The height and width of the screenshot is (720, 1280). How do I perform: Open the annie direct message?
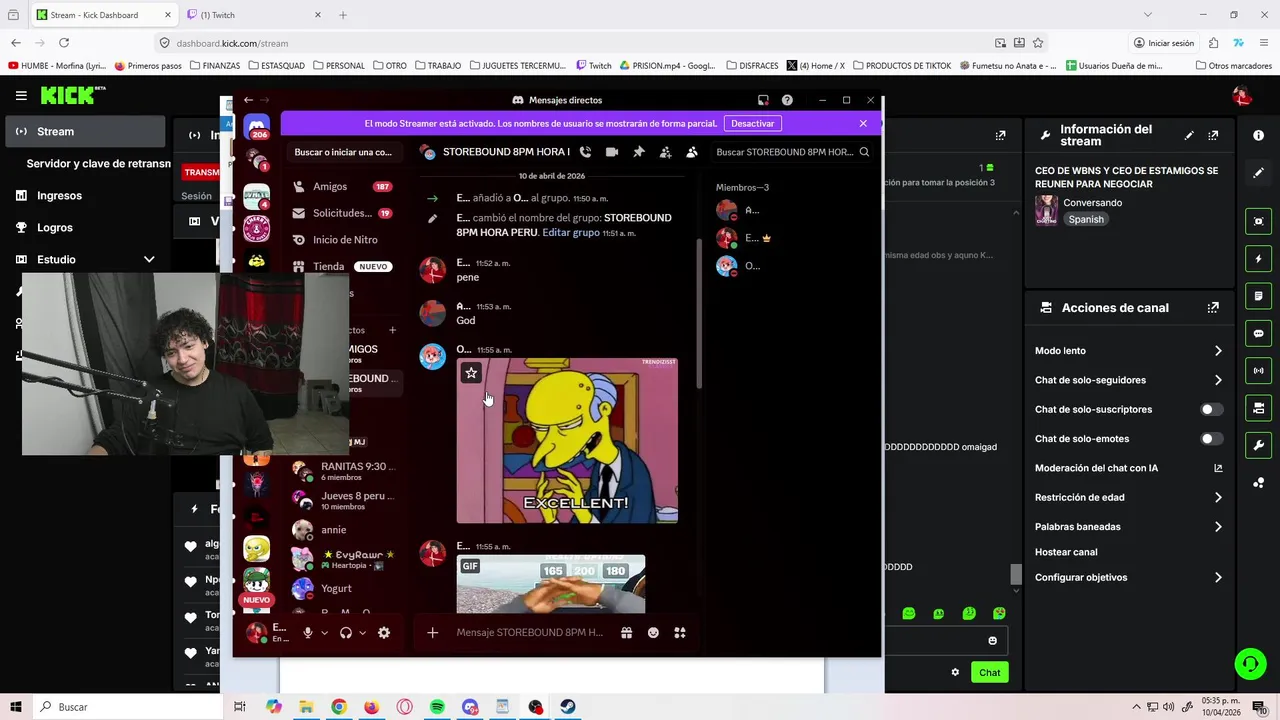point(344,530)
